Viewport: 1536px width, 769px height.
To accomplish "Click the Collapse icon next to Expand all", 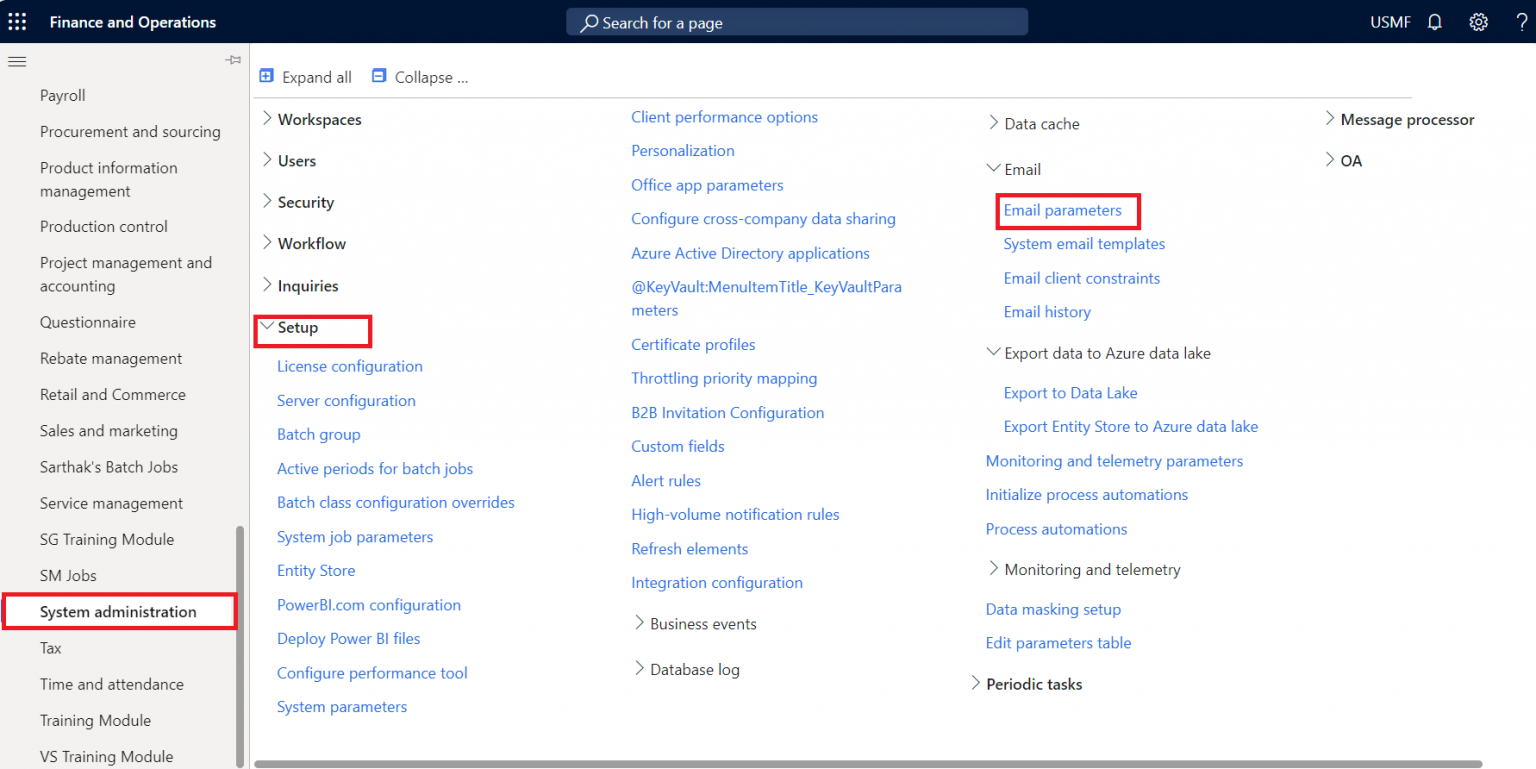I will pos(378,74).
